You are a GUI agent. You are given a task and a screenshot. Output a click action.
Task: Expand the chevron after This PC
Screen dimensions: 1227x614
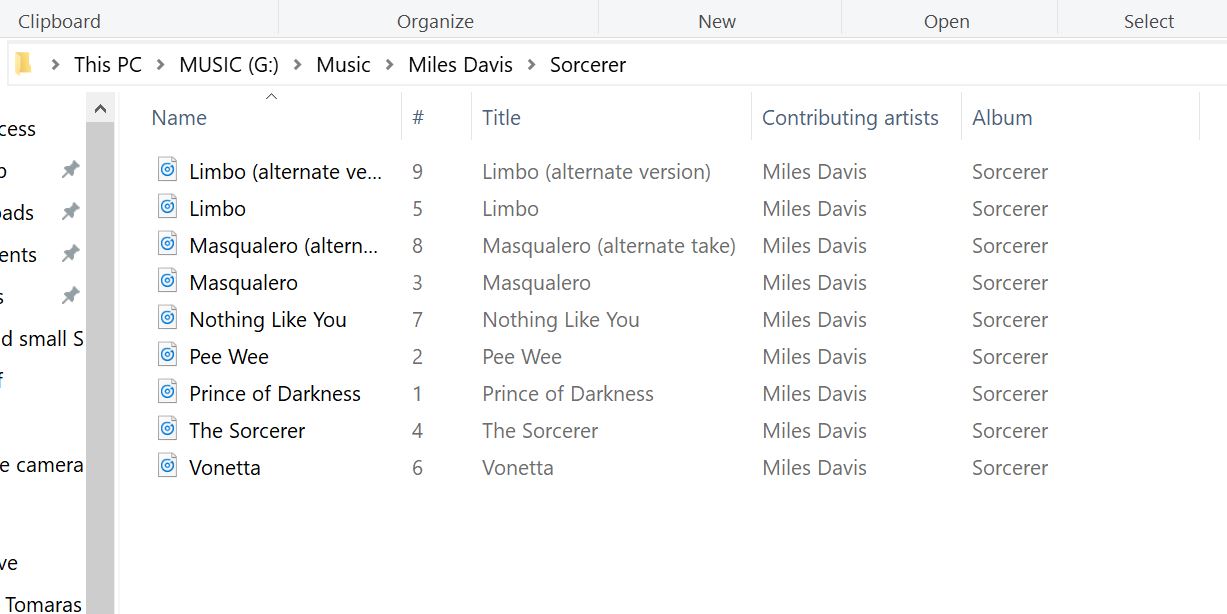[160, 65]
